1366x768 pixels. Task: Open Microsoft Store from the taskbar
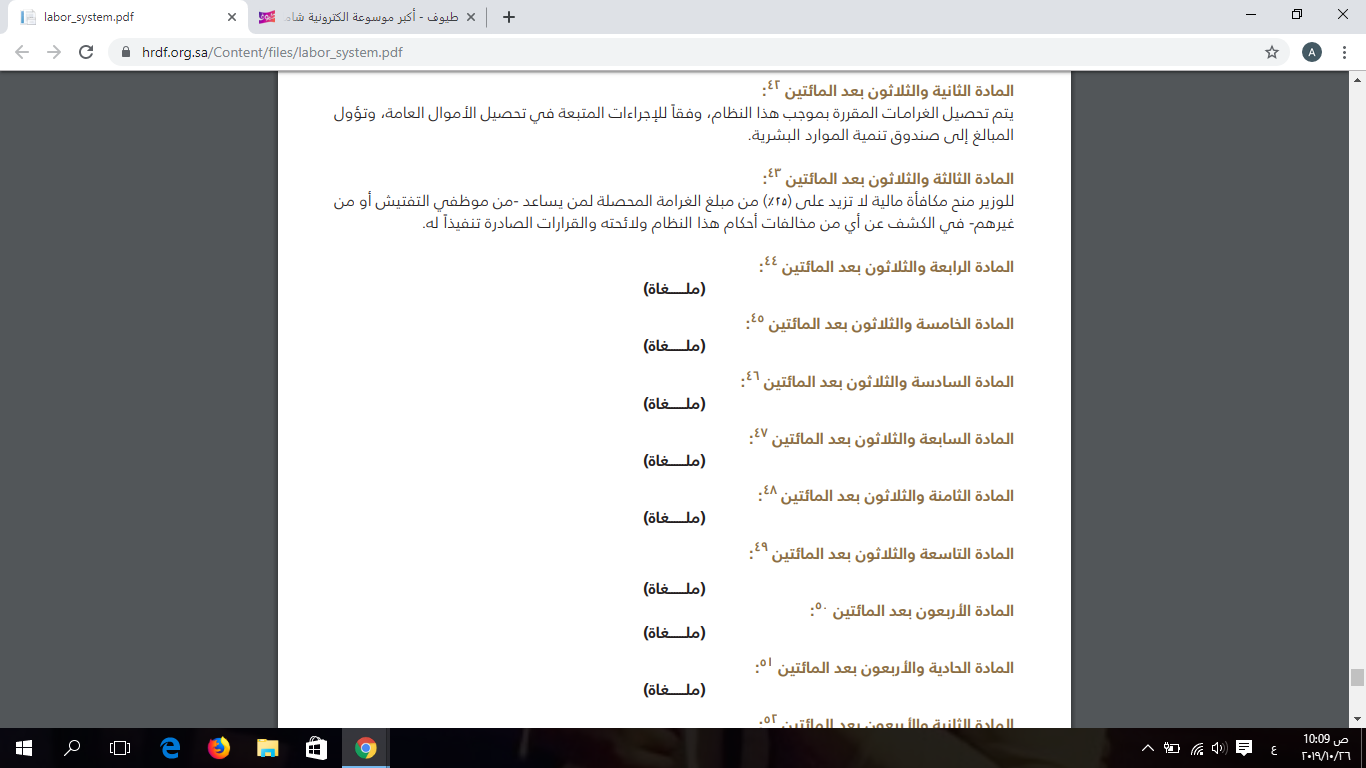point(316,747)
